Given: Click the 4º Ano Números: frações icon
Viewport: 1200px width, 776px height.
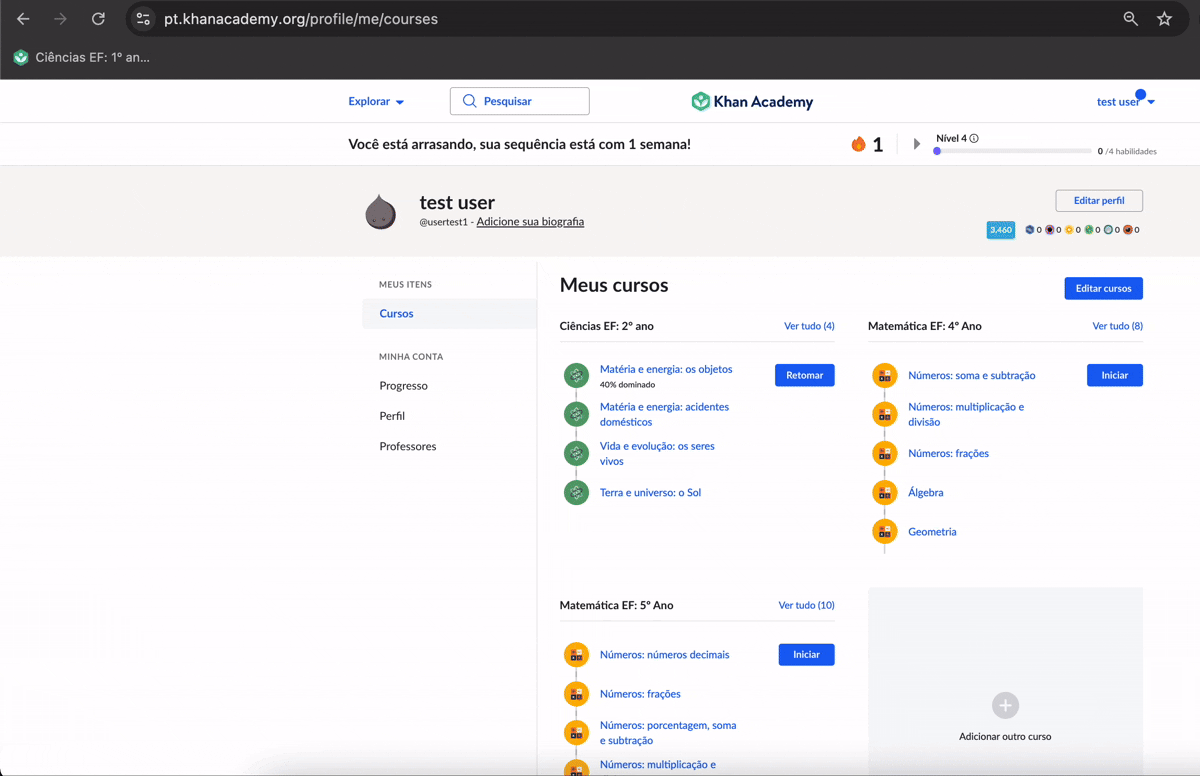Looking at the screenshot, I should 885,453.
